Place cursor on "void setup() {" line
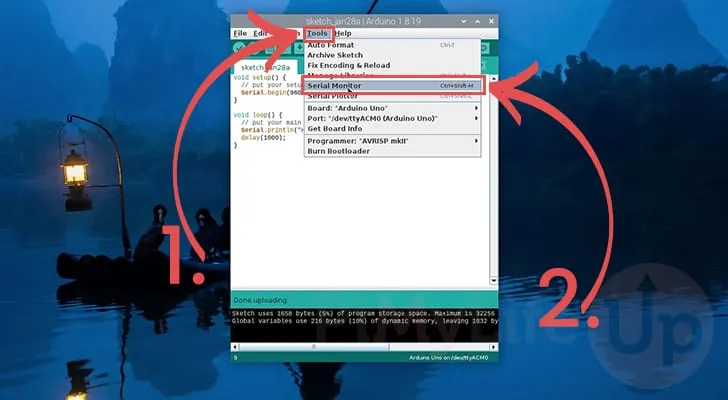 tap(260, 77)
